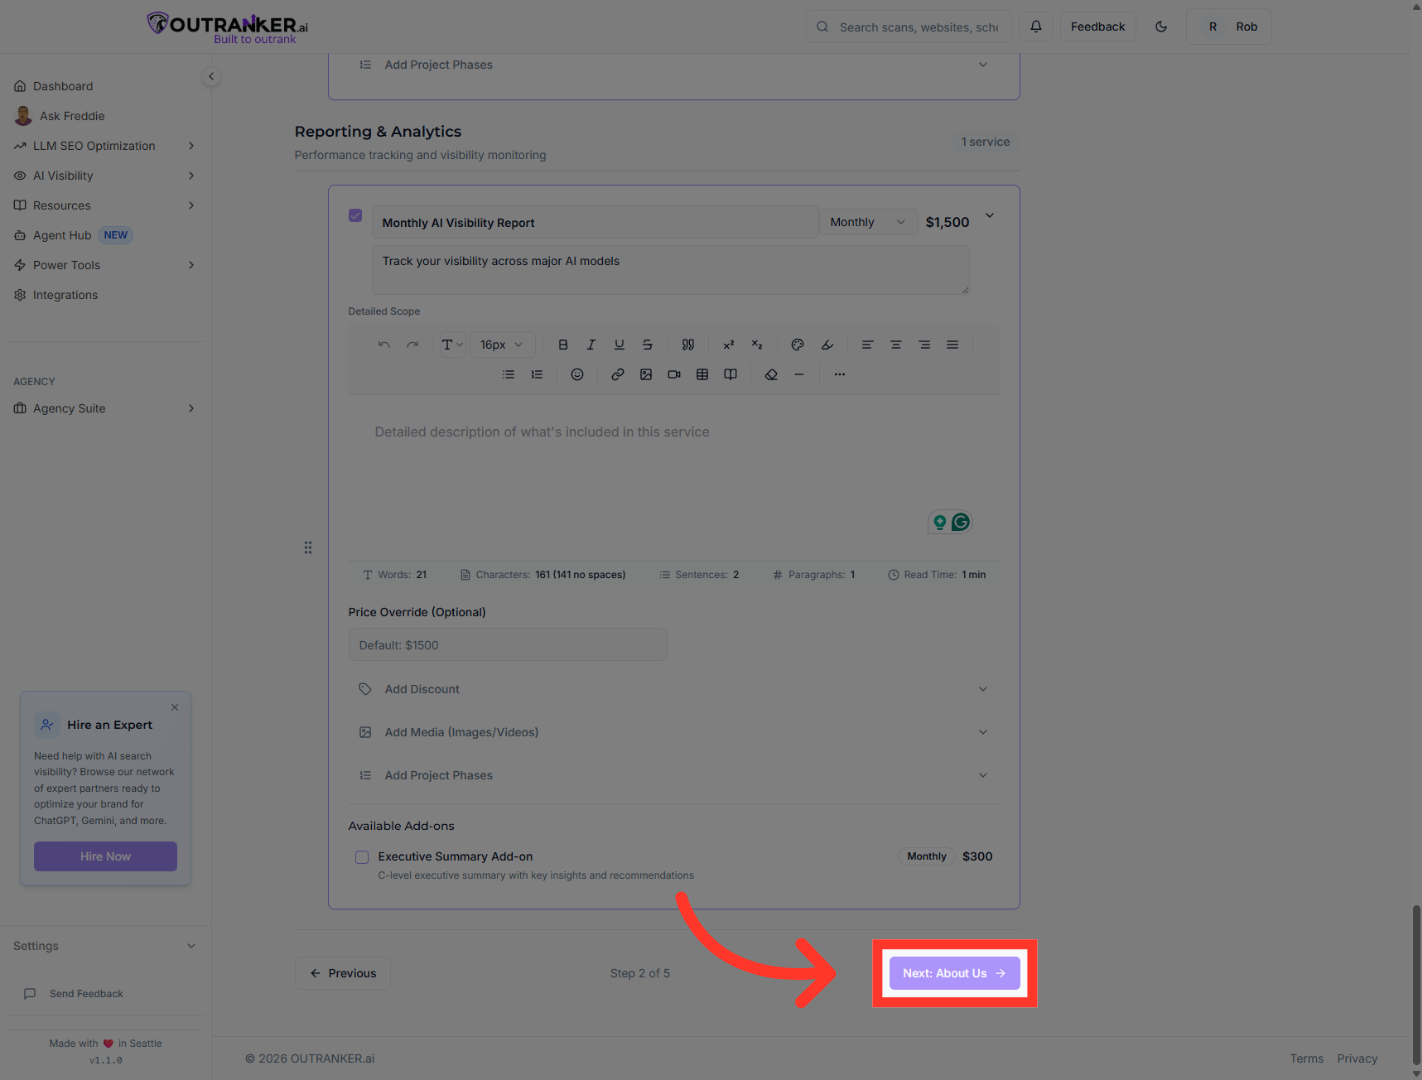Open the text color palette
Screen dimensions: 1422x1080
click(x=798, y=345)
